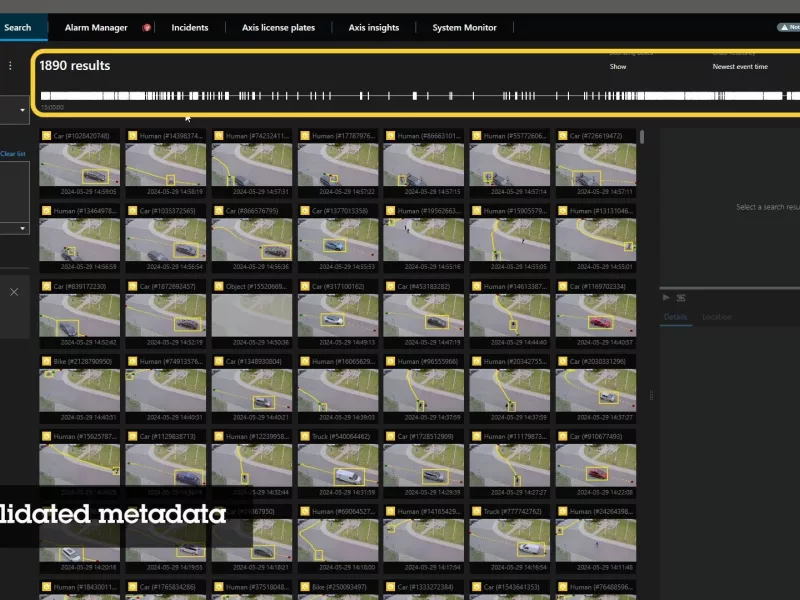Switch to the Location tab in the preview

(716, 317)
